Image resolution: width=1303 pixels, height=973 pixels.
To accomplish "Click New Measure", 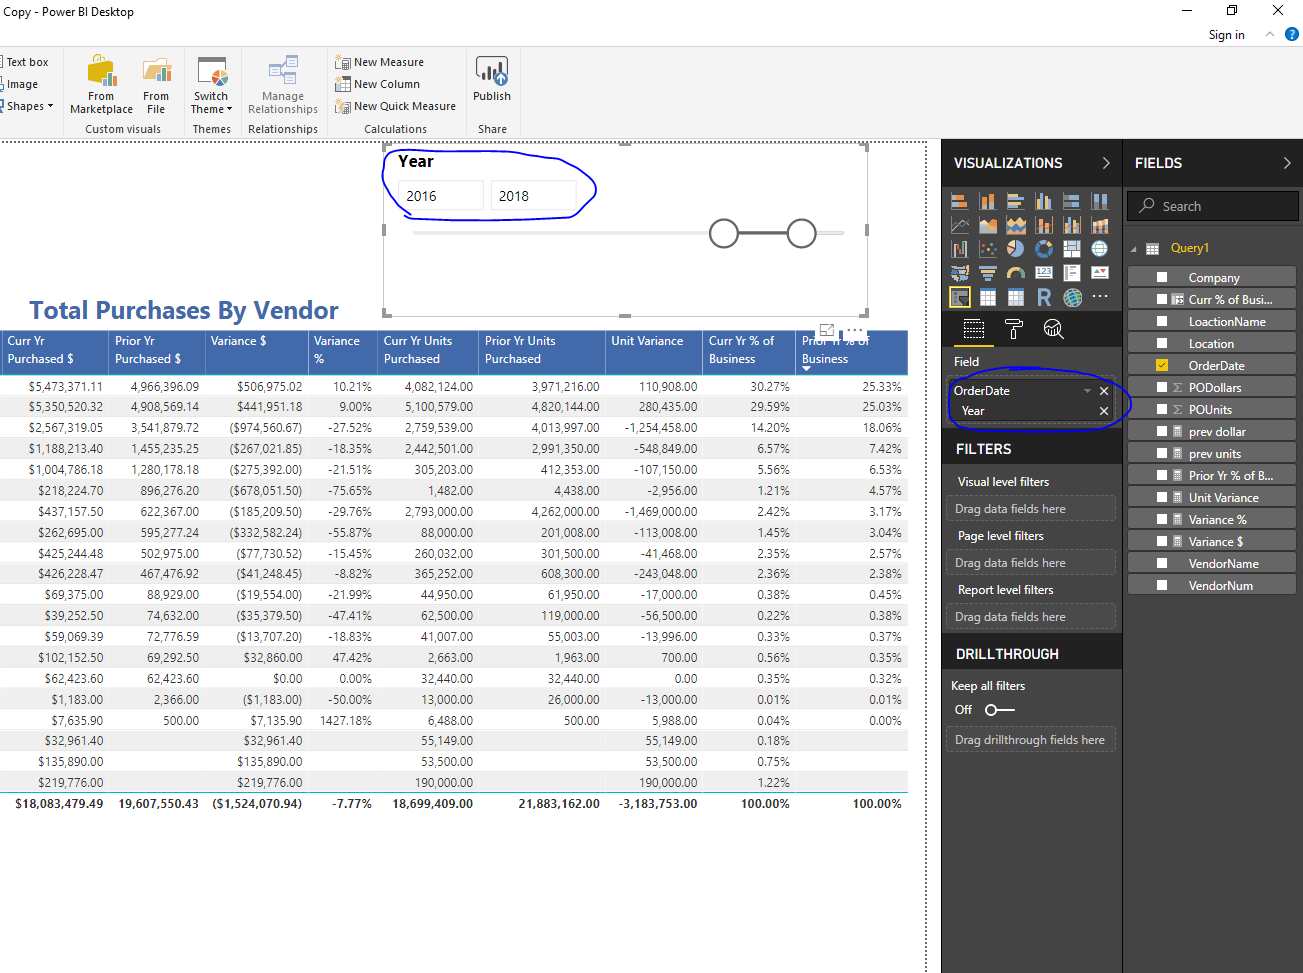I will [x=380, y=62].
